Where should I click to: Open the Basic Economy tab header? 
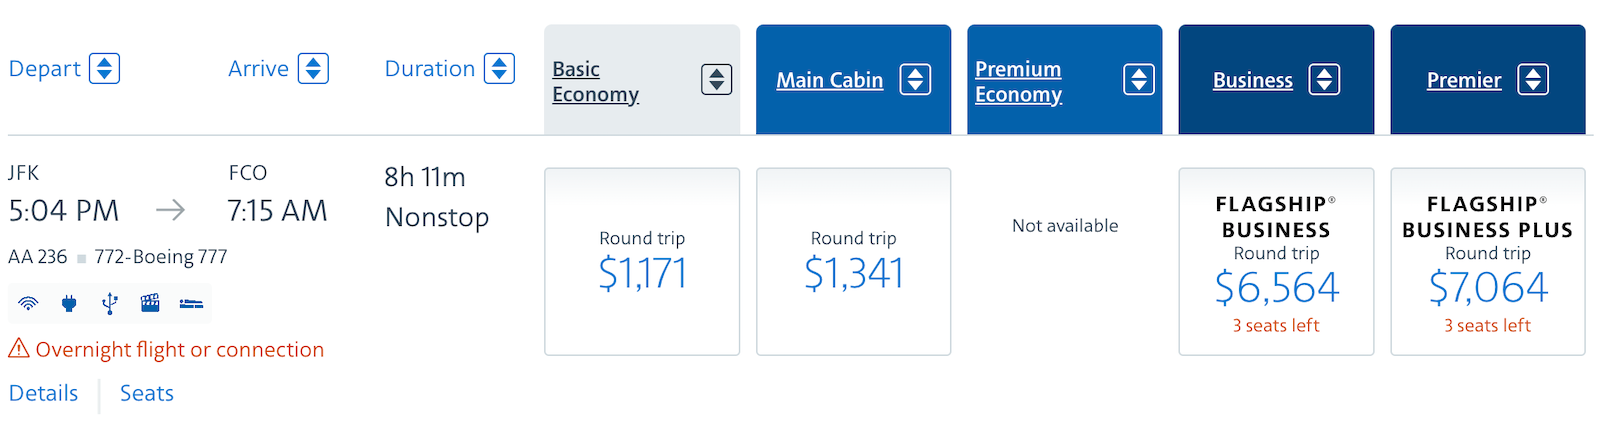pyautogui.click(x=595, y=81)
